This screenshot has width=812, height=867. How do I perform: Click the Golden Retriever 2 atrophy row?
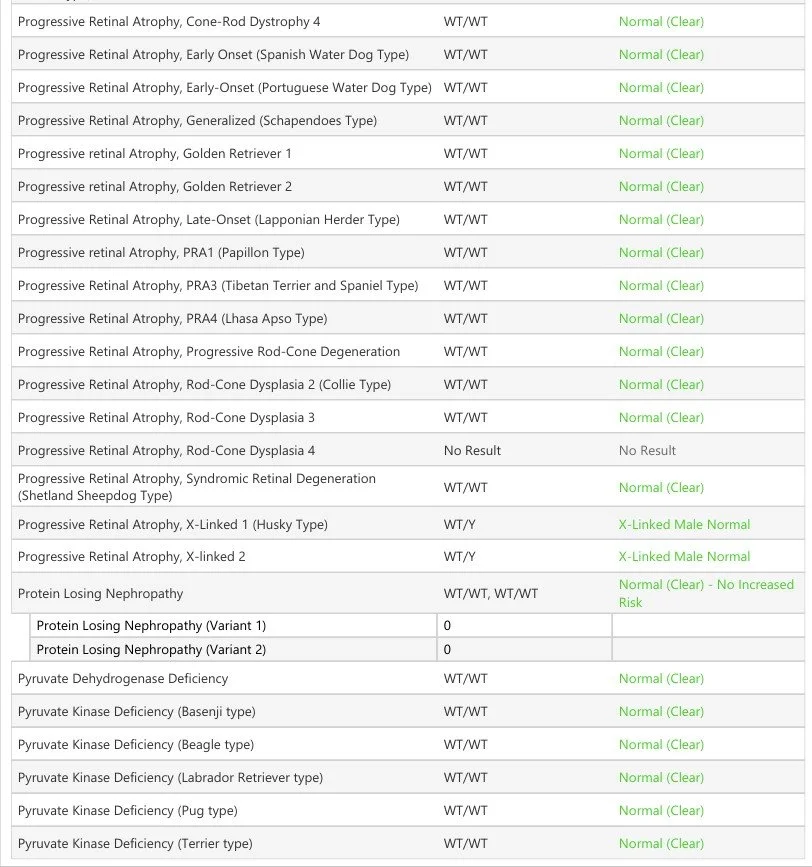(x=408, y=186)
